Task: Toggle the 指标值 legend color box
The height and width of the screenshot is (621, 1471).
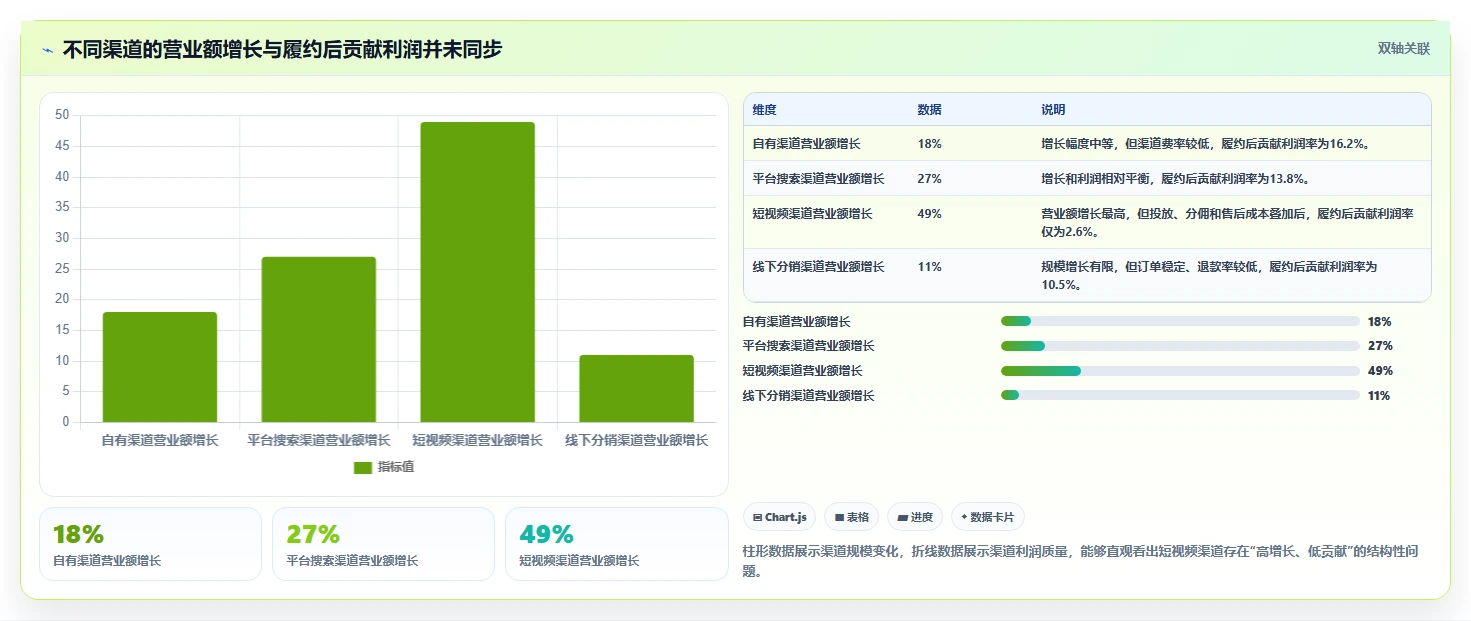Action: 363,468
